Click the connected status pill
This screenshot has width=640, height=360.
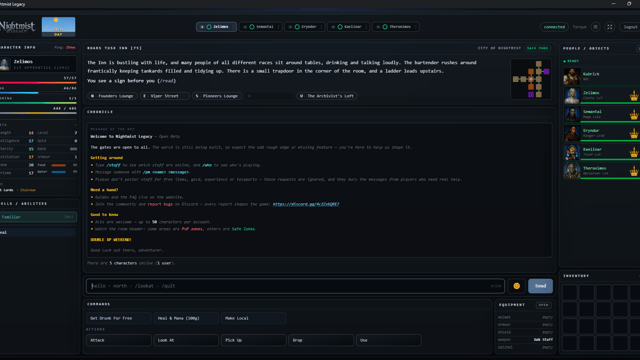pyautogui.click(x=554, y=27)
